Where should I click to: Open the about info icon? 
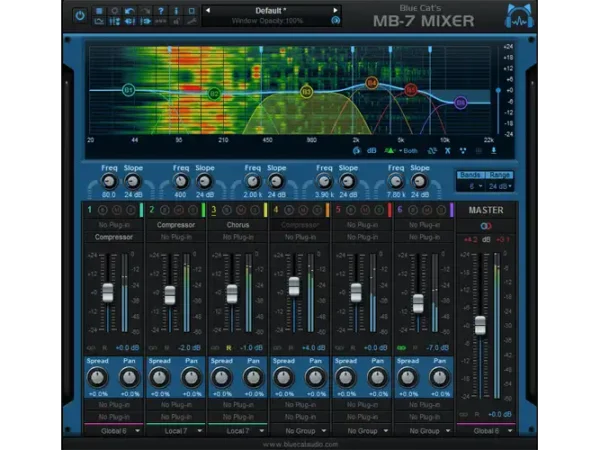point(176,11)
